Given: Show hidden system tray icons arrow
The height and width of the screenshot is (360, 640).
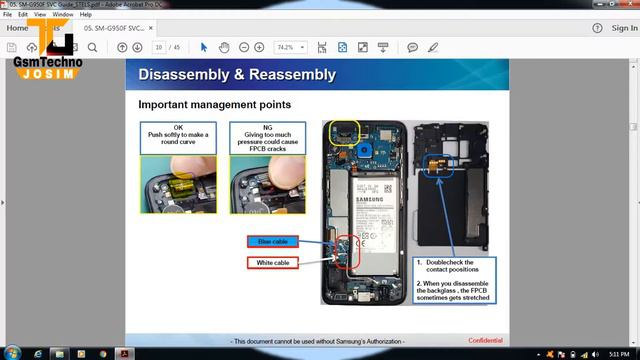Looking at the screenshot, I should pos(538,355).
